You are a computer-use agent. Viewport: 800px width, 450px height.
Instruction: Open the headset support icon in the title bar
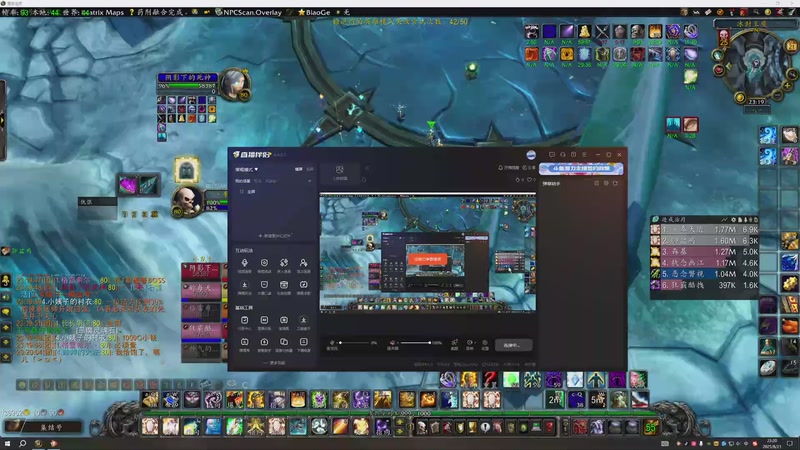pyautogui.click(x=563, y=154)
